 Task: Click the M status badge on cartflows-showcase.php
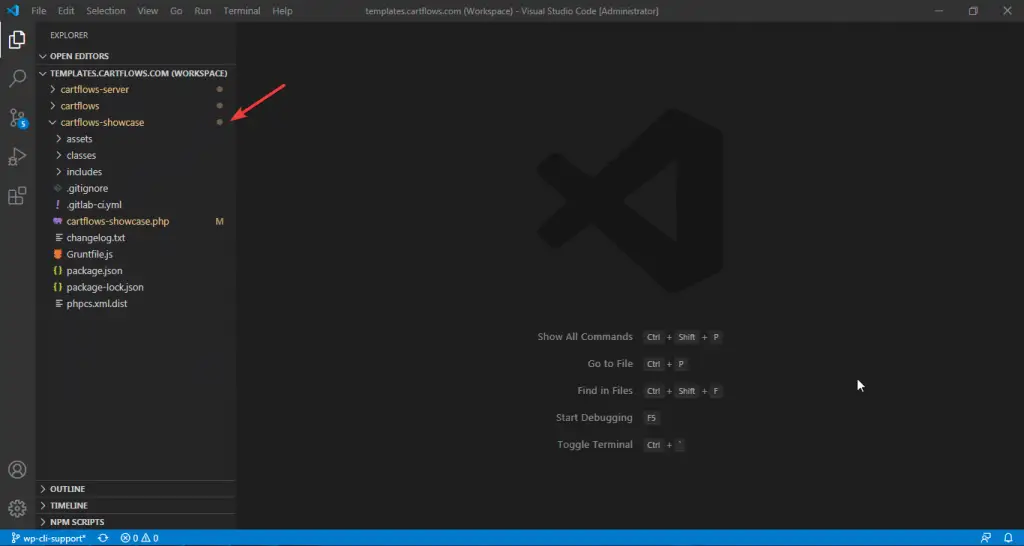tap(219, 221)
